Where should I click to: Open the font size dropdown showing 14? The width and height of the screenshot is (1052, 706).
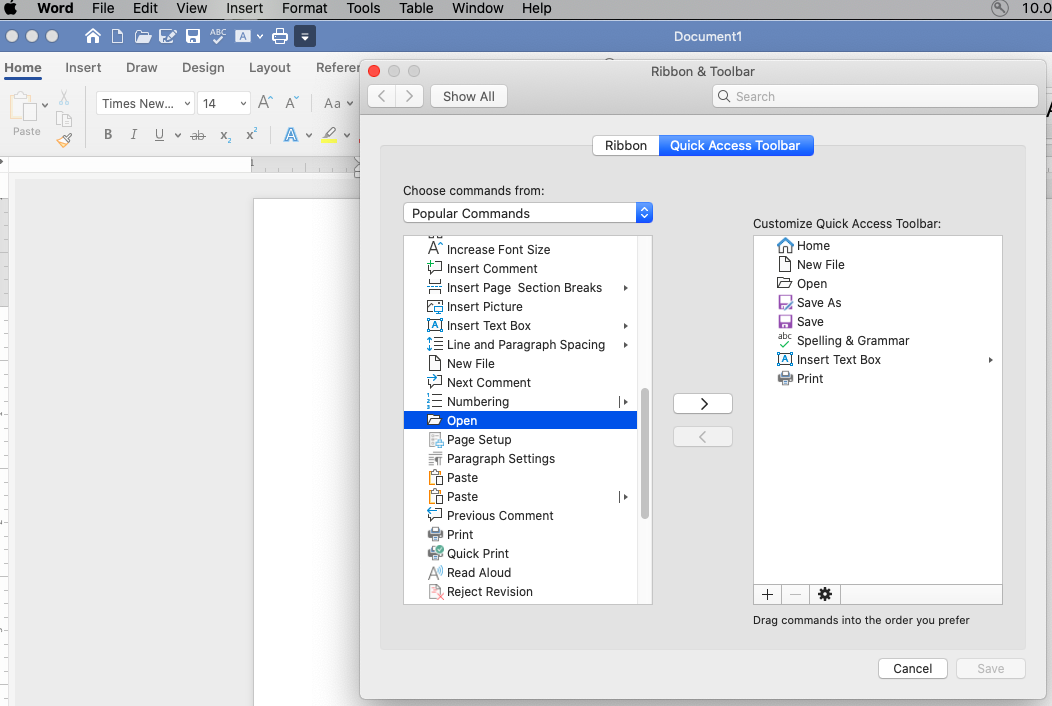tap(225, 103)
